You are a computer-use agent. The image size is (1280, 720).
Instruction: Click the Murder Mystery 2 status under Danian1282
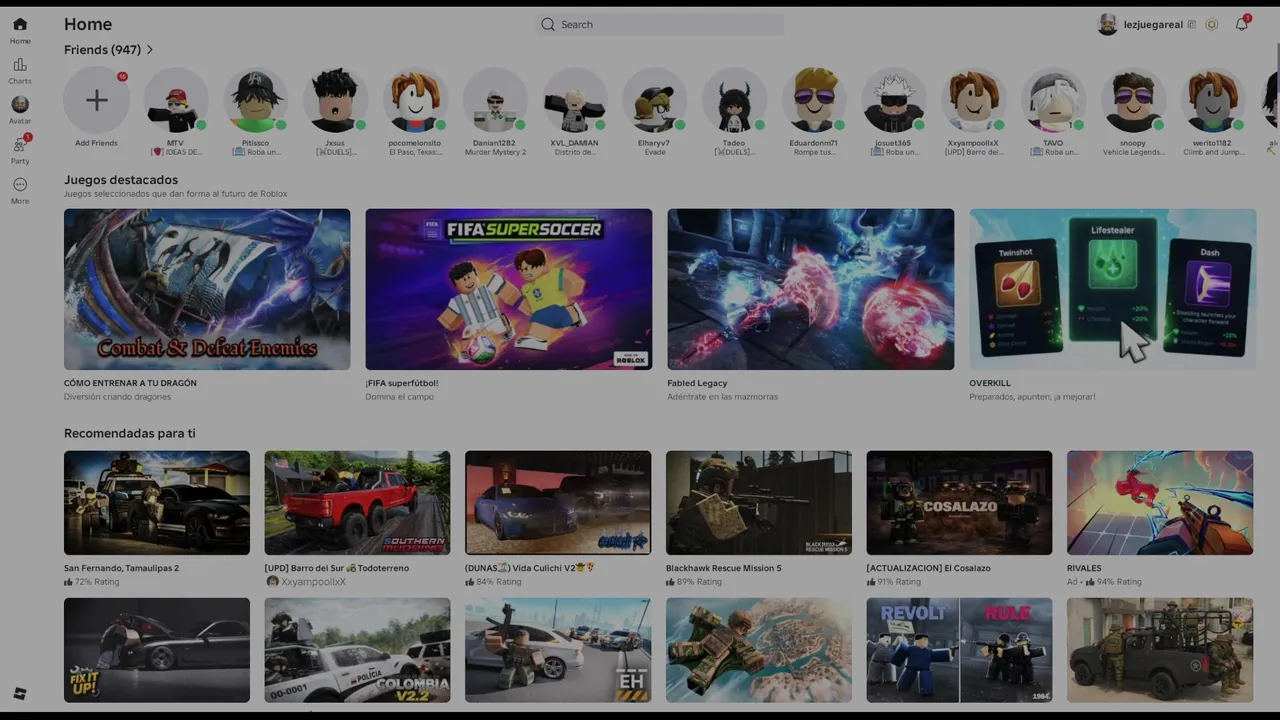tap(495, 152)
